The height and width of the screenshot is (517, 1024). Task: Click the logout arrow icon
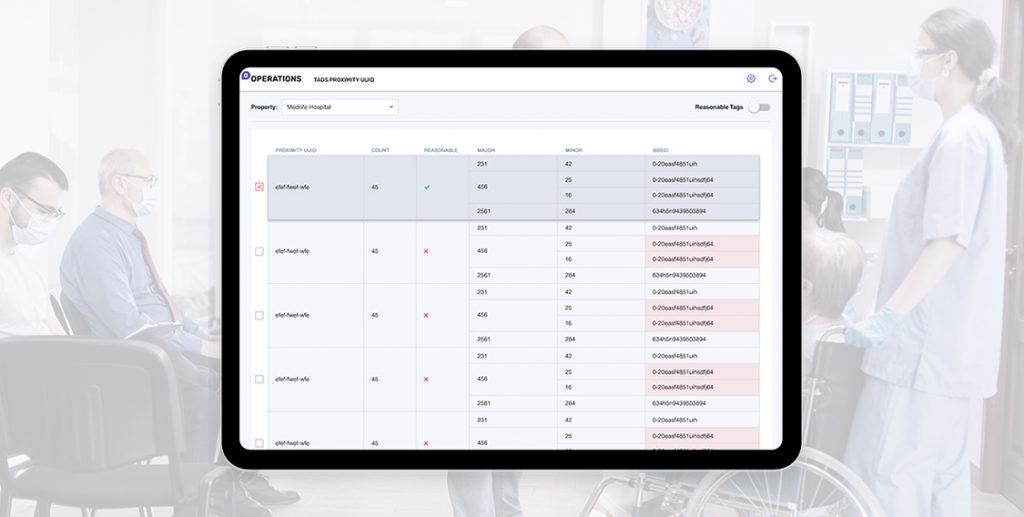pos(773,78)
